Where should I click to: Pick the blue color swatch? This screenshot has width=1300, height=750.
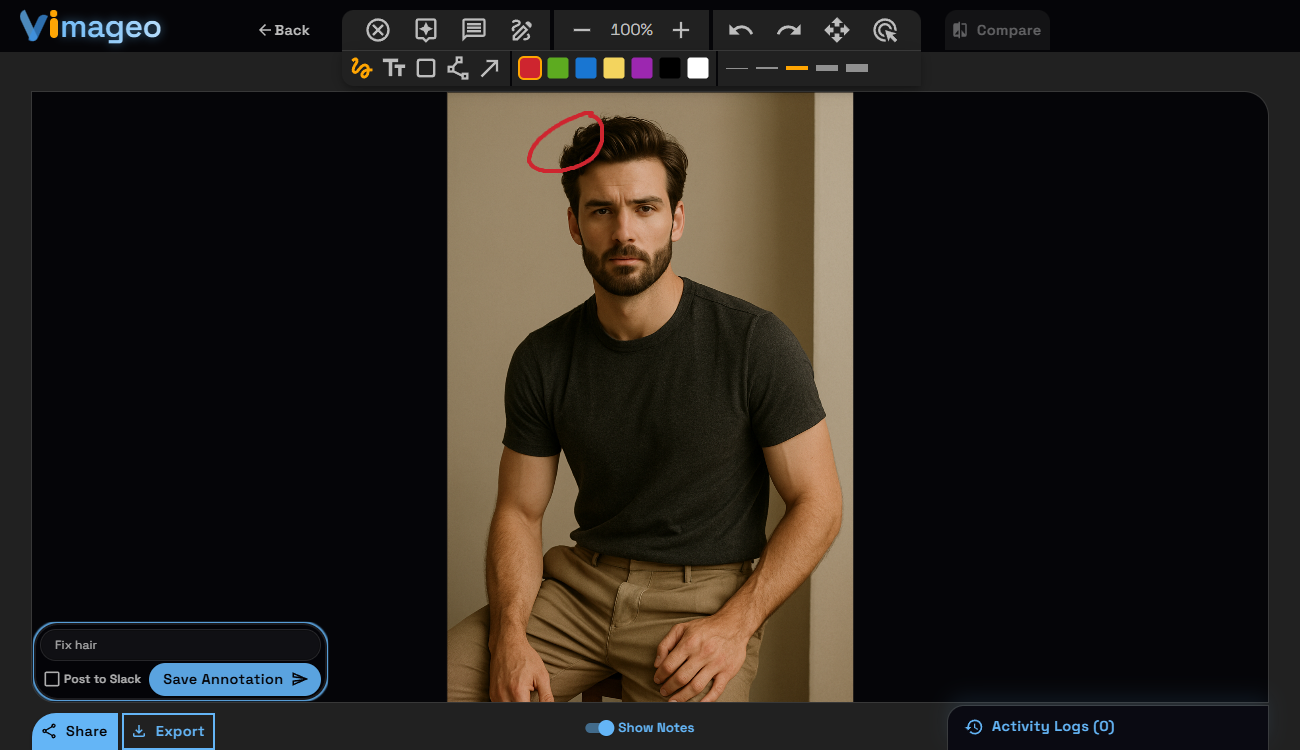coord(586,68)
